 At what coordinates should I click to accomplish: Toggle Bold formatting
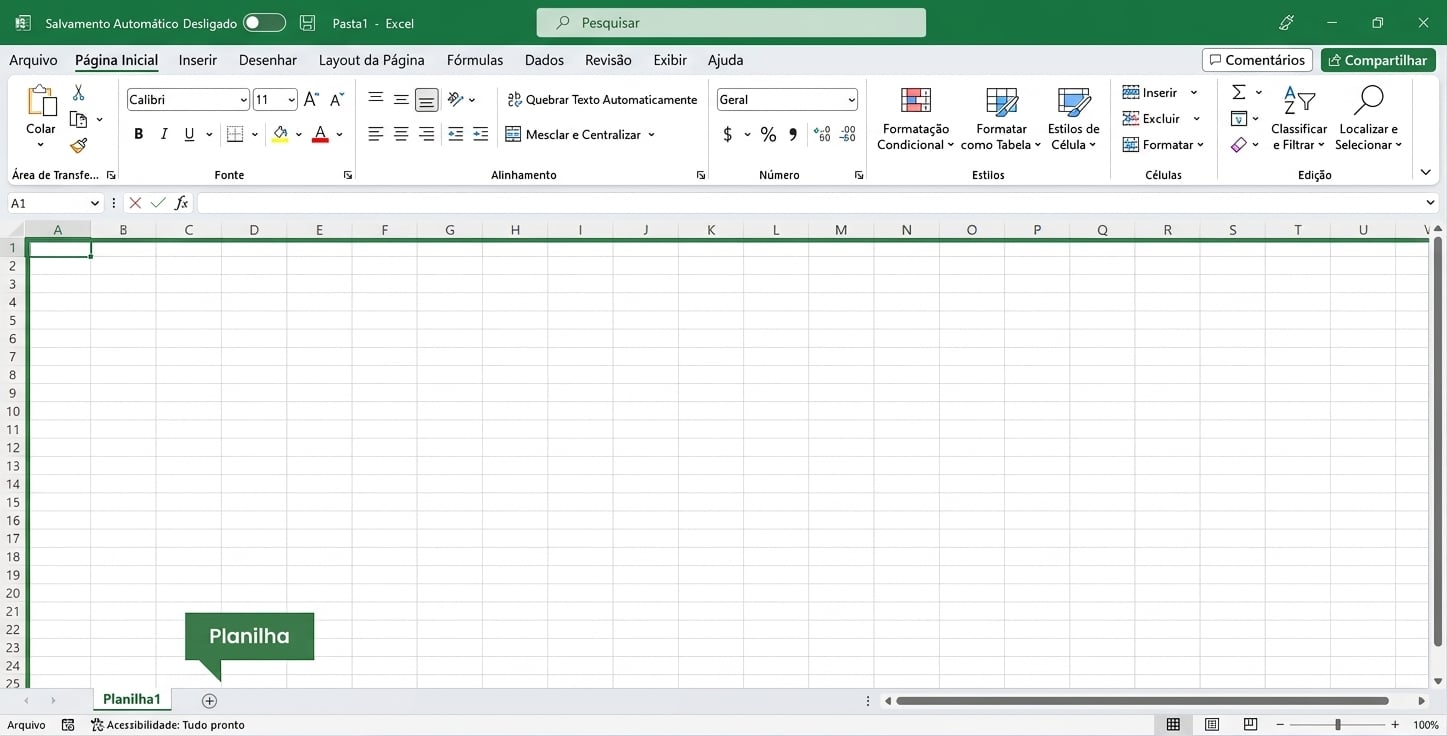pyautogui.click(x=138, y=134)
